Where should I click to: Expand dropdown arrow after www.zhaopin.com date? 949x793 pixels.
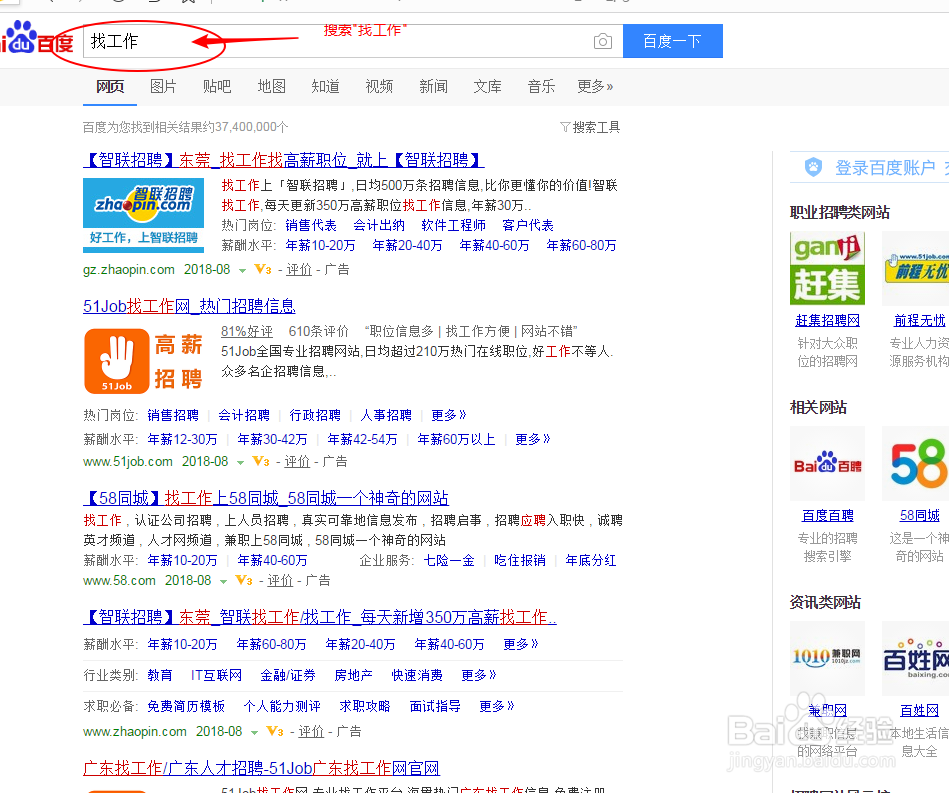(x=254, y=732)
